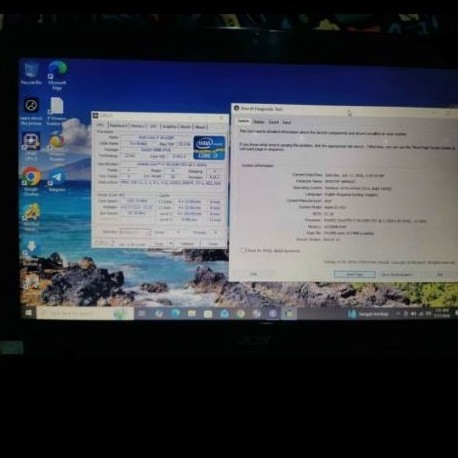Open the white document file on desktop
458x458 pixels.
tap(57, 111)
